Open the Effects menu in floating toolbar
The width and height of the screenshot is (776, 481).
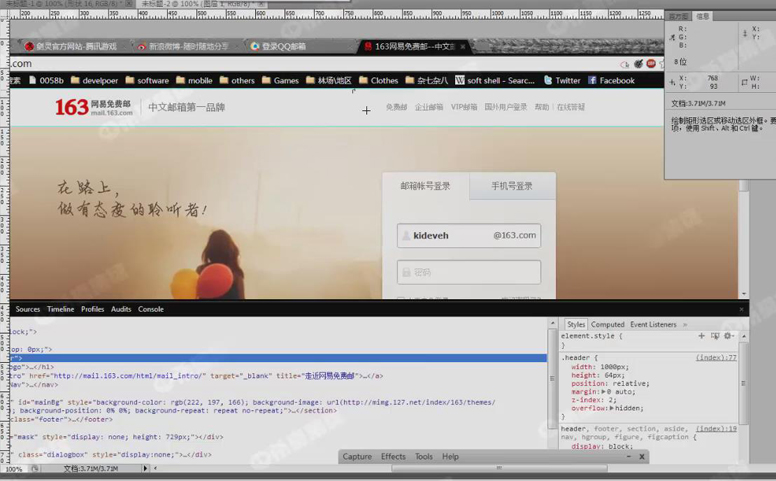coord(393,456)
